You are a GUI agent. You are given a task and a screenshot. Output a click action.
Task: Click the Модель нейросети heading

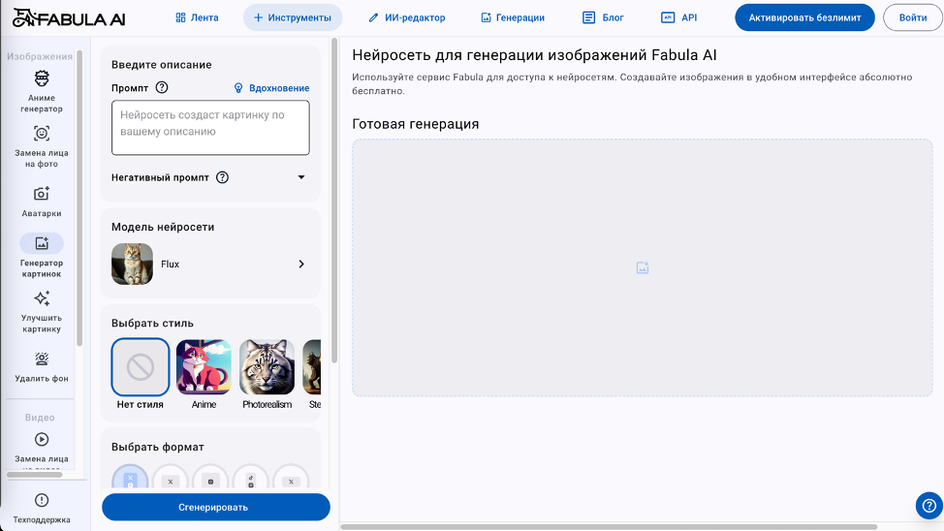pos(163,227)
